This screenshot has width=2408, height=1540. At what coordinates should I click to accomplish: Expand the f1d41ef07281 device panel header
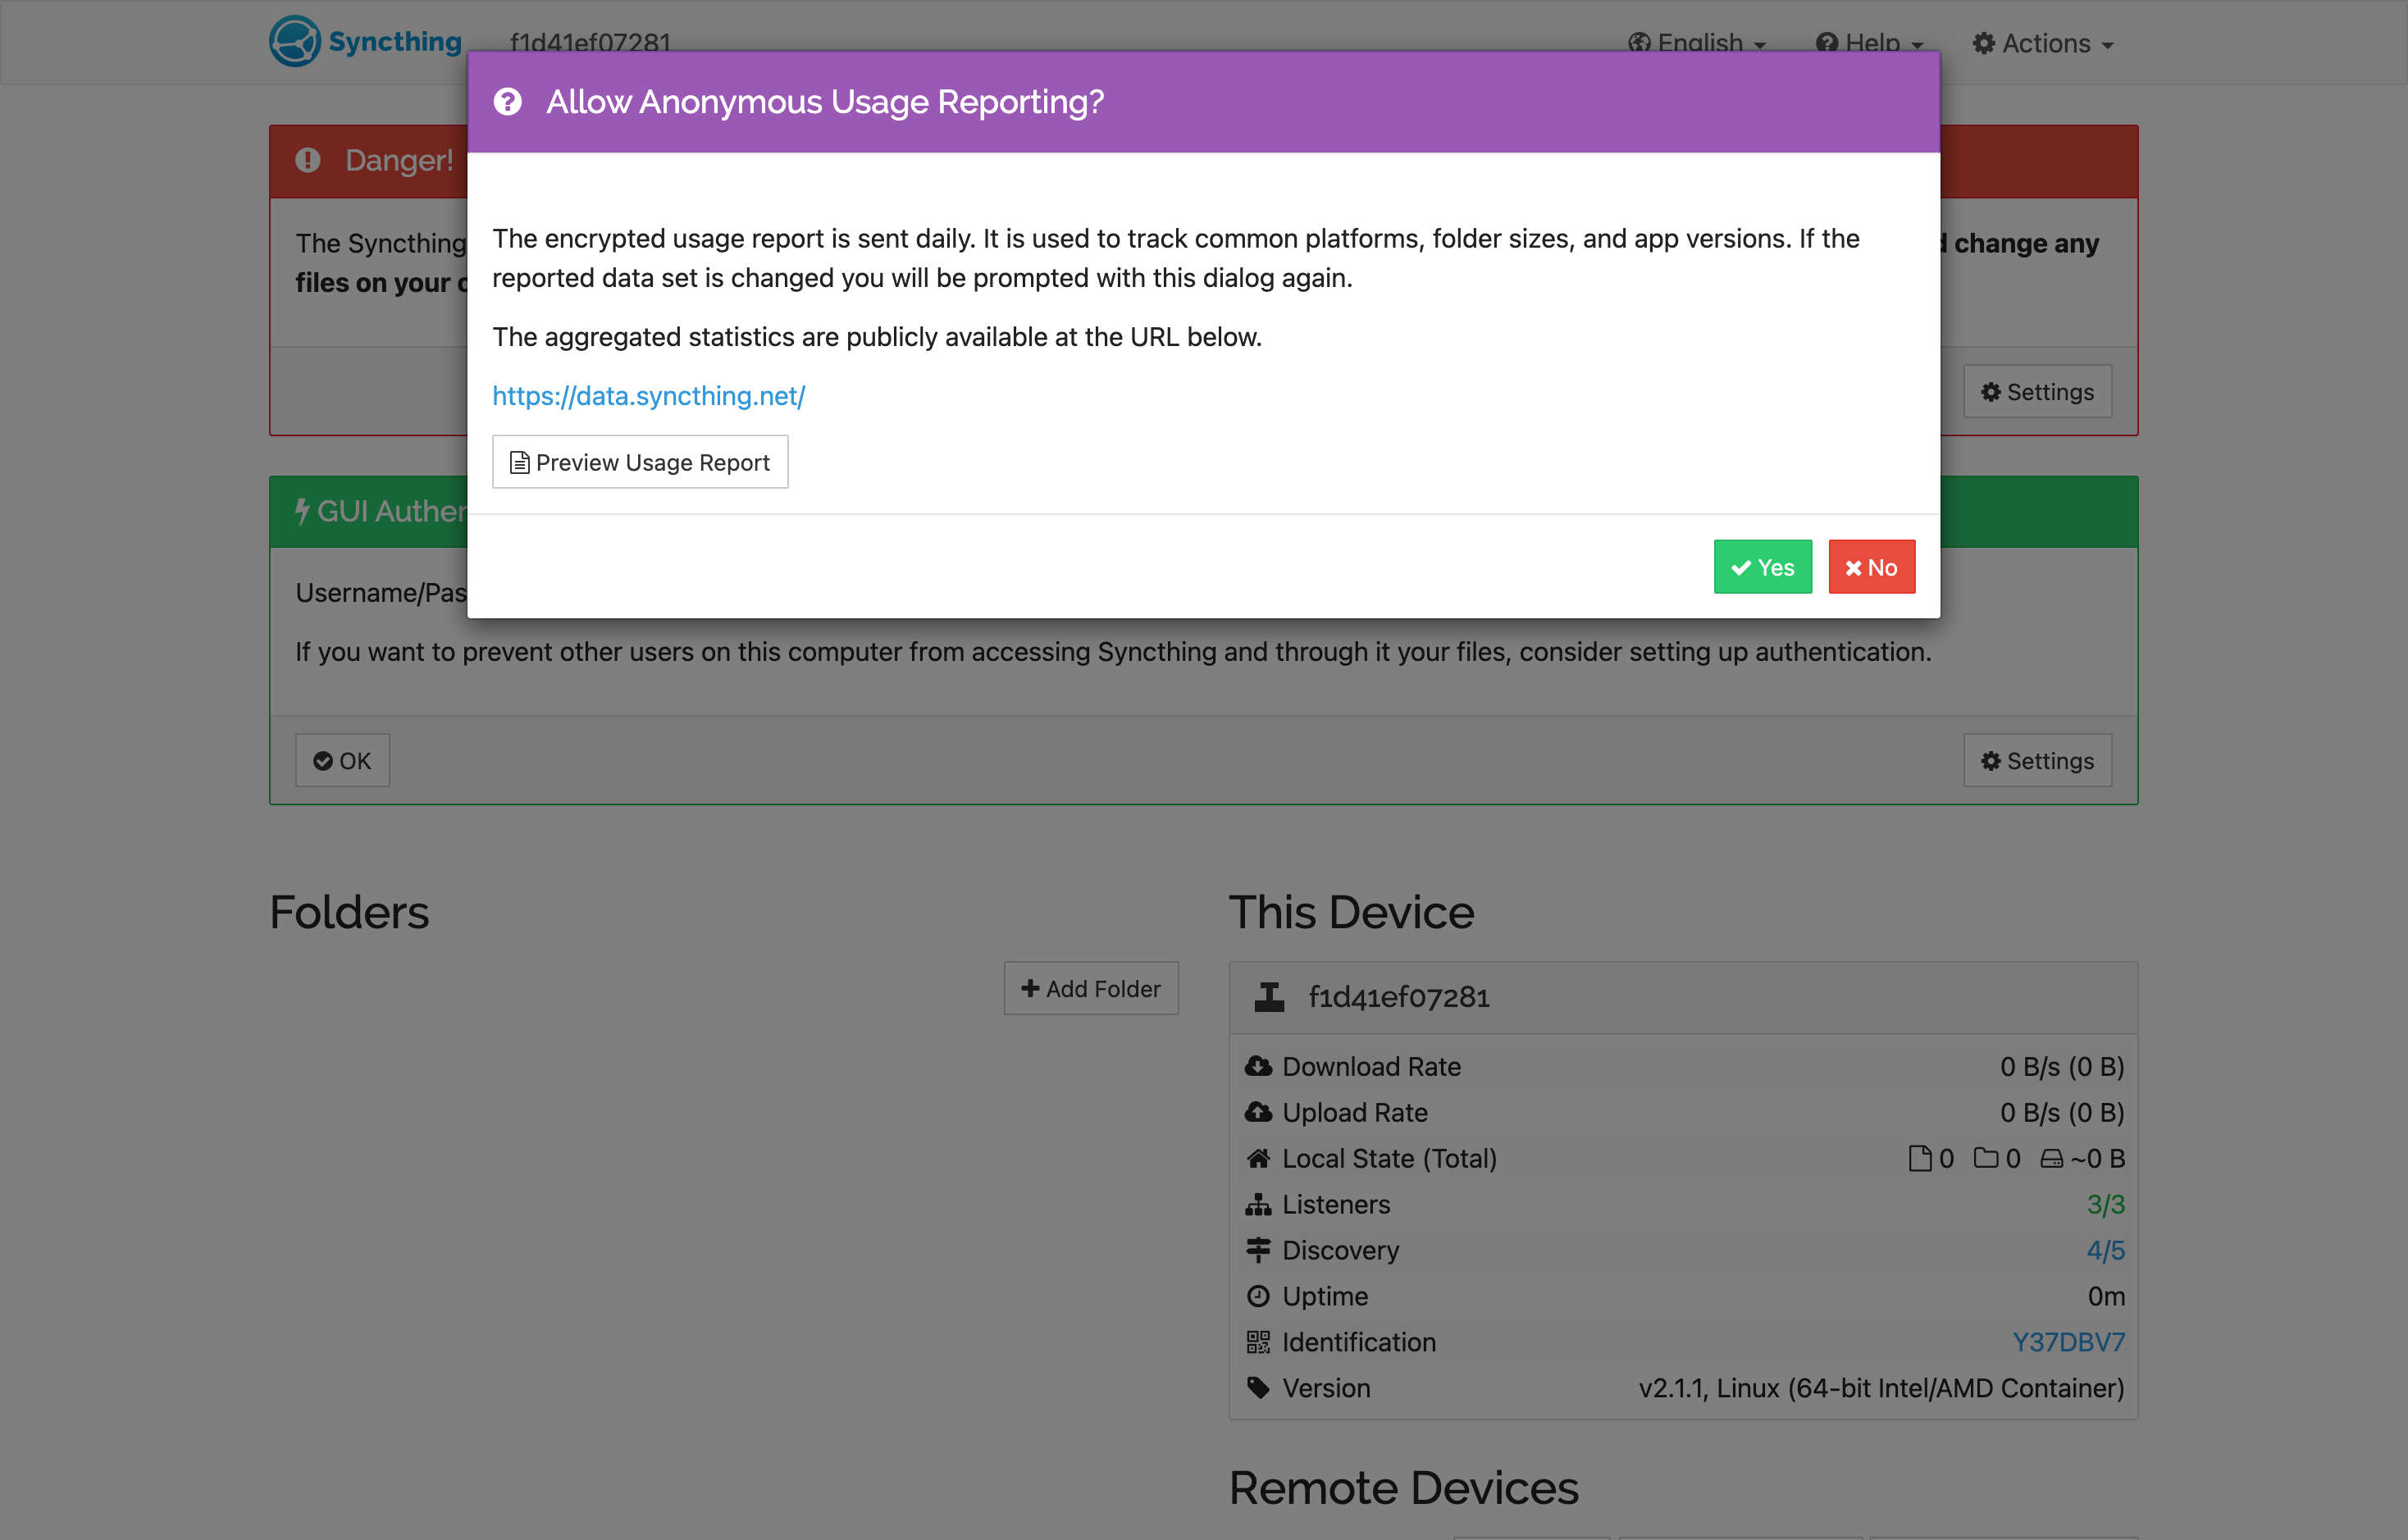pyautogui.click(x=1683, y=998)
